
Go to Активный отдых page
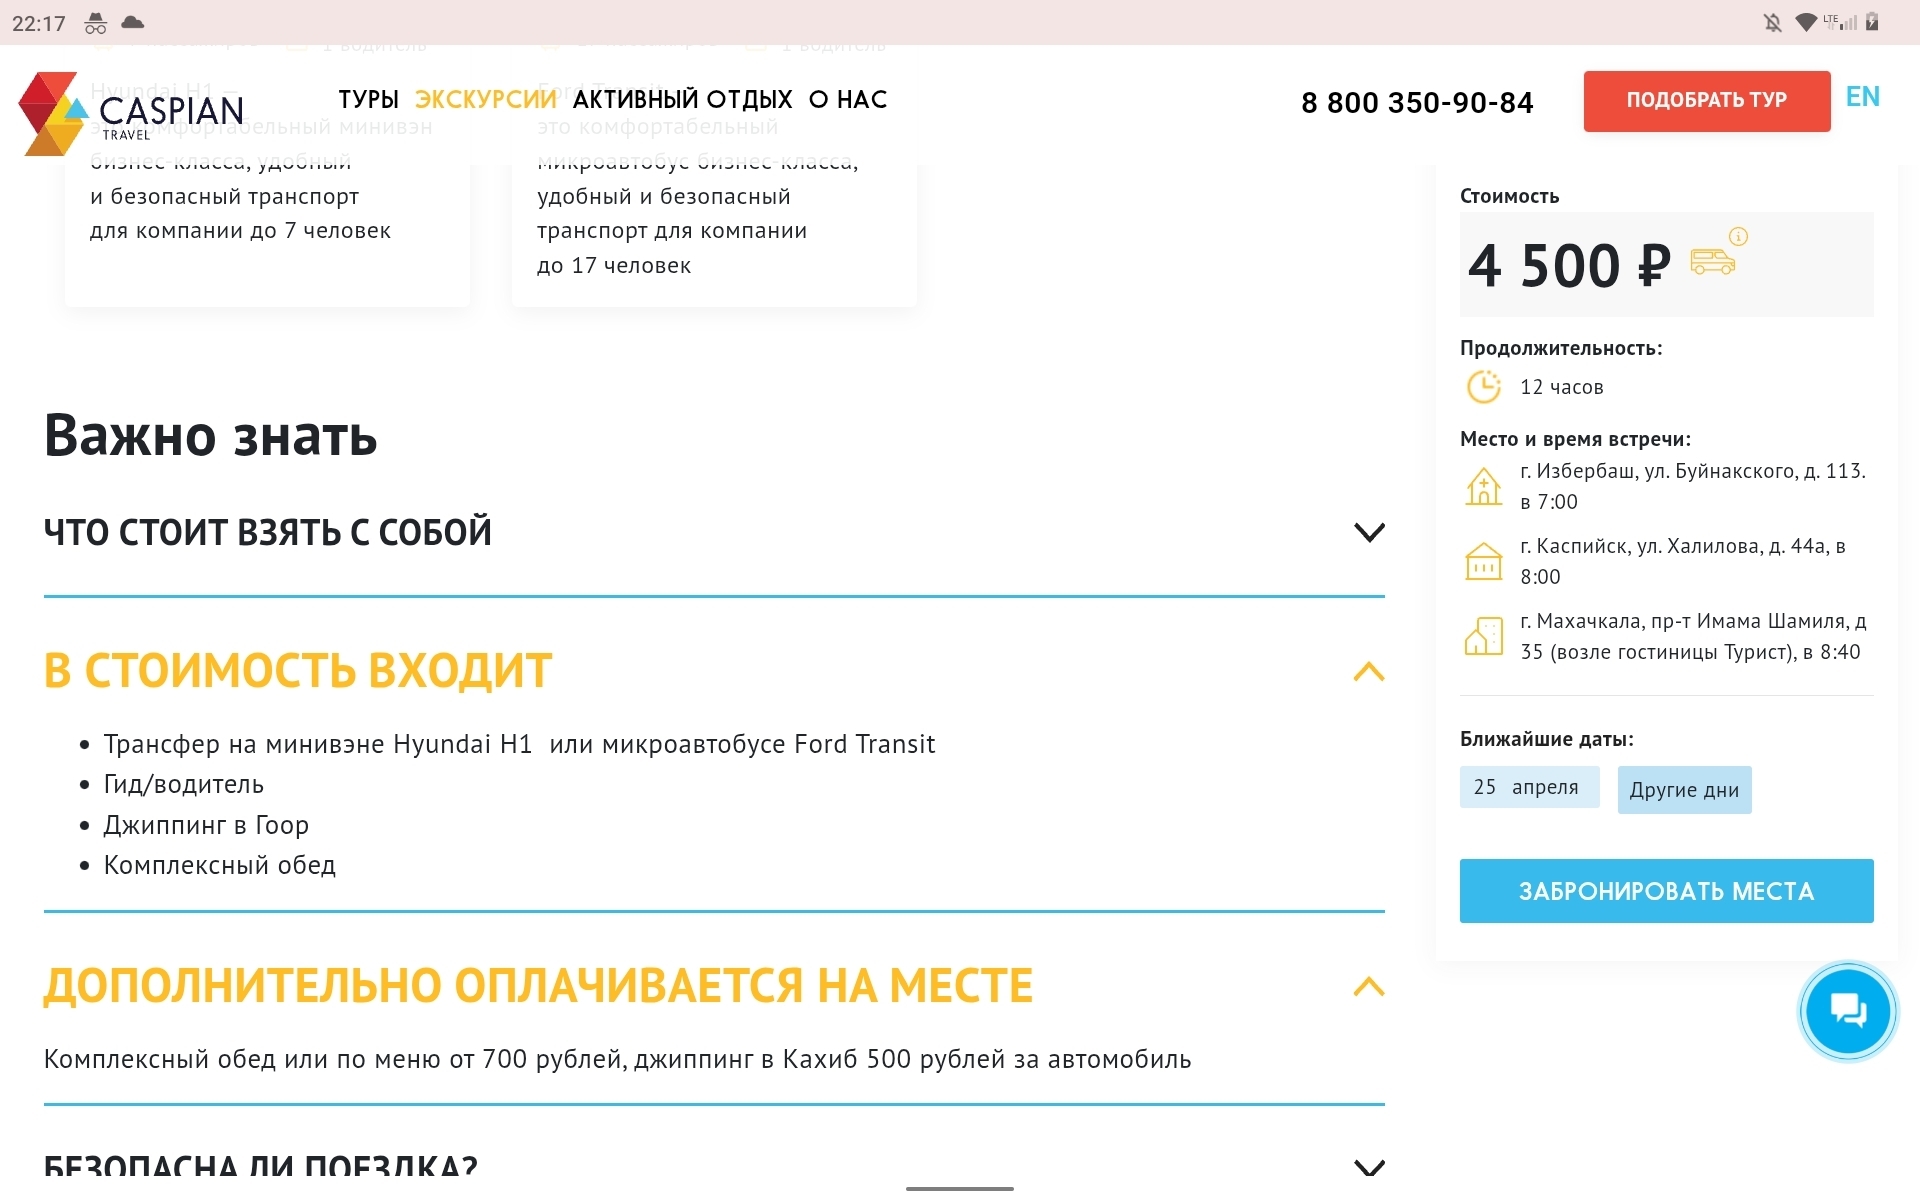[682, 100]
